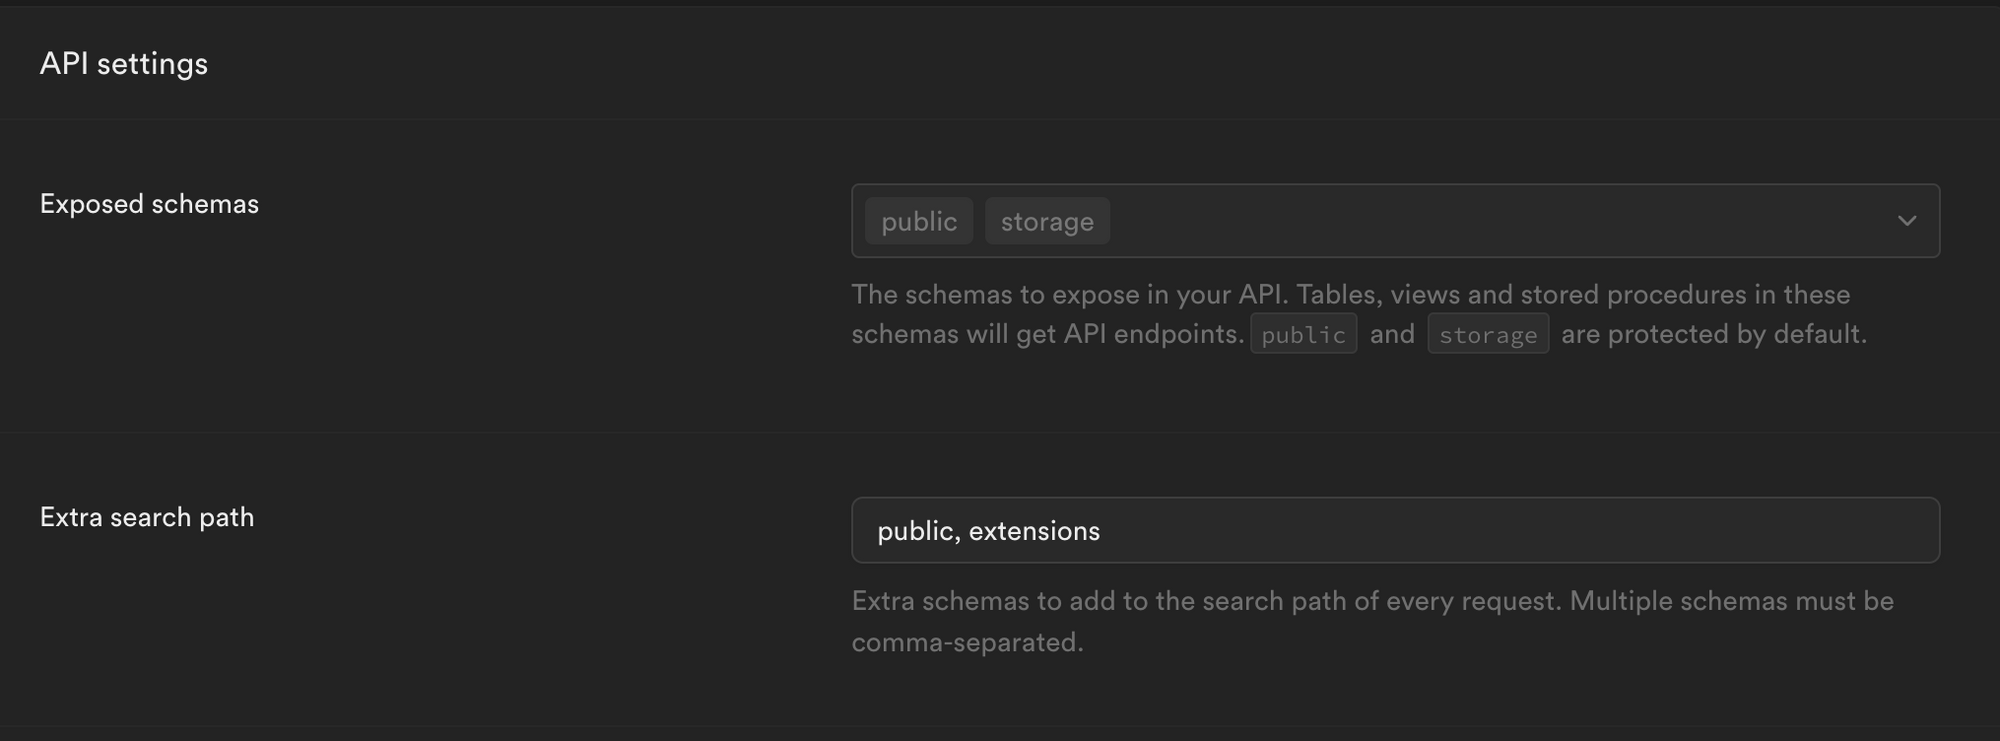The height and width of the screenshot is (741, 2000).
Task: Click the inline 'storage' code badge
Action: coord(1488,334)
